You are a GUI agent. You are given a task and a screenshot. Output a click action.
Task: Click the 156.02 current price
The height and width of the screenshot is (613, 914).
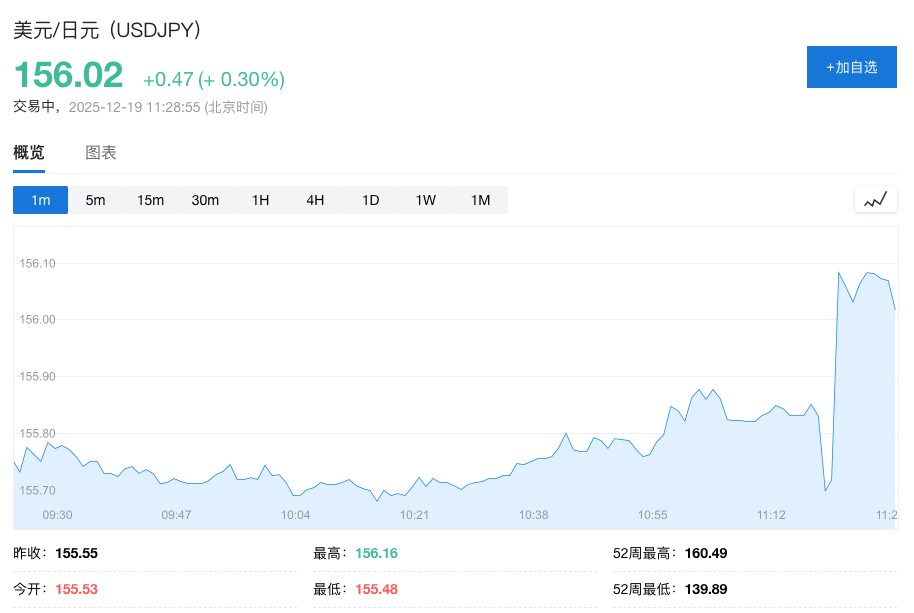tap(68, 76)
